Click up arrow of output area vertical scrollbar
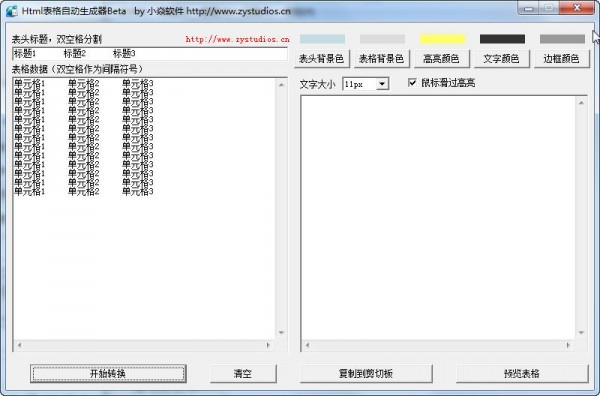This screenshot has height=396, width=600. 581,103
